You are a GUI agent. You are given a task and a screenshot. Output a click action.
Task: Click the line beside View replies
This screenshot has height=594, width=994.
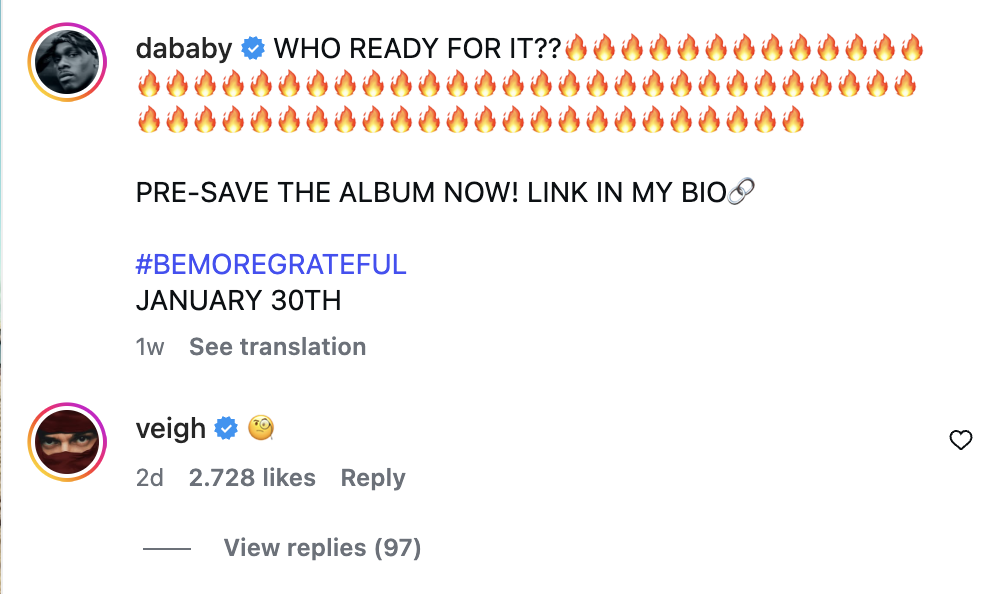(166, 548)
